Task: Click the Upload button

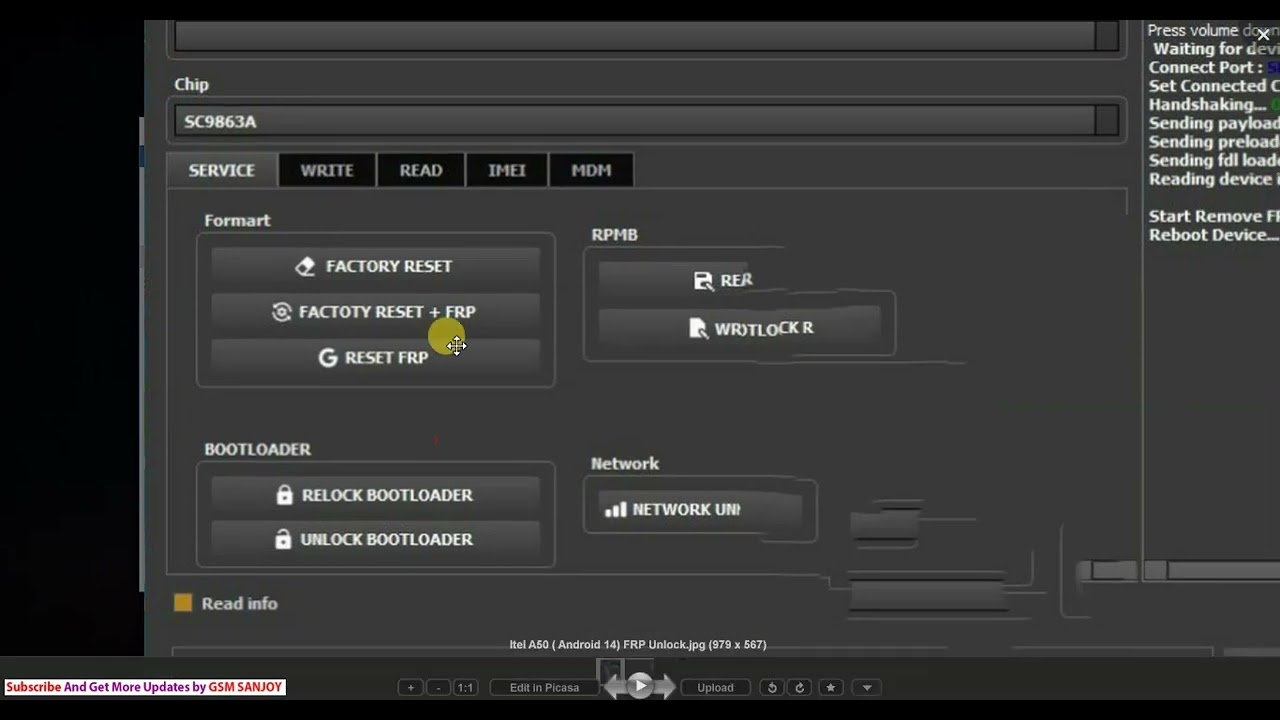Action: coord(715,687)
